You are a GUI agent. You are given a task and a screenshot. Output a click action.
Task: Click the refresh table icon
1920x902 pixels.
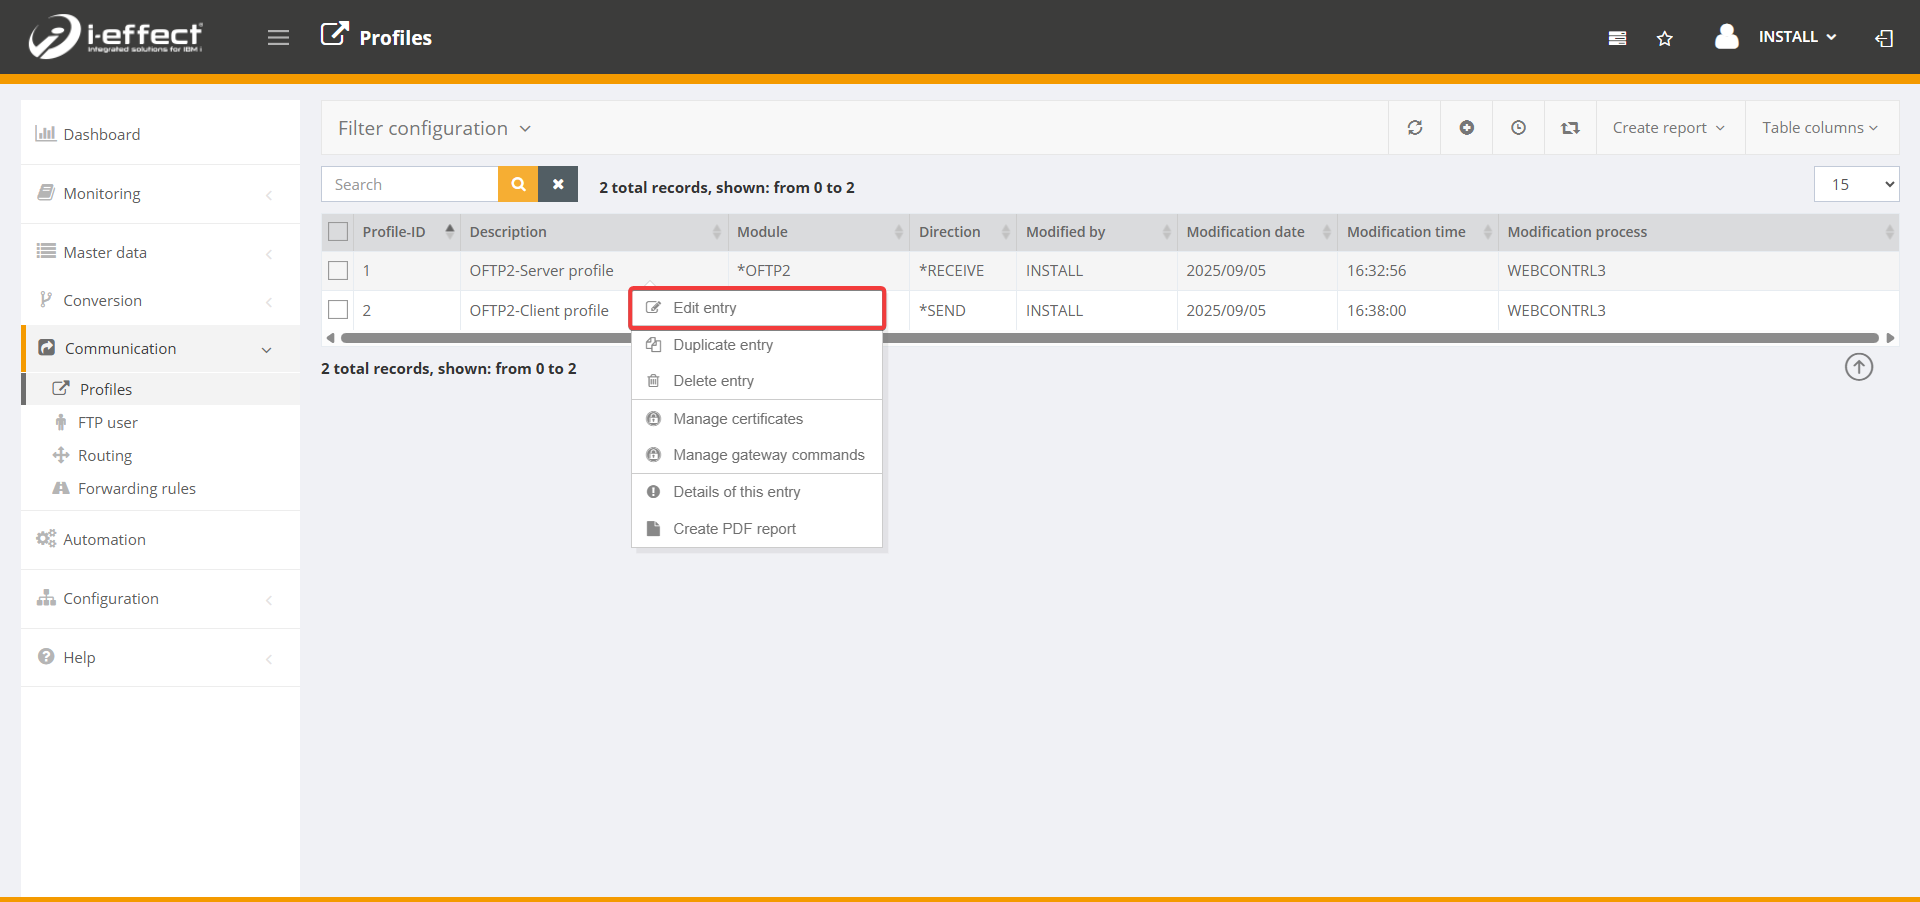(x=1414, y=128)
